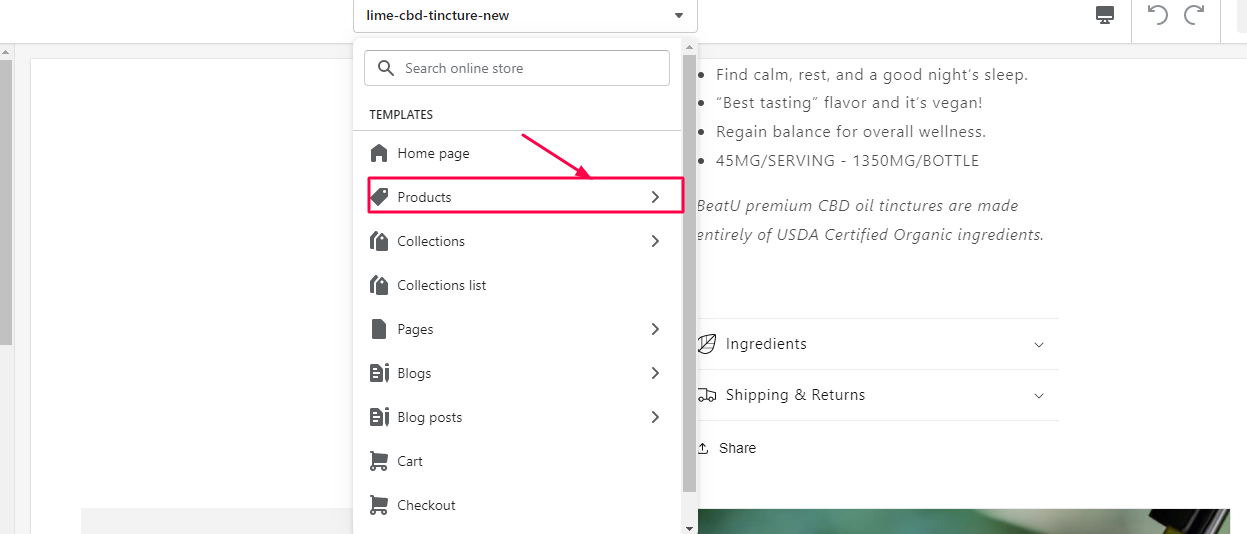Click the Ingredients leaf icon

tap(706, 344)
